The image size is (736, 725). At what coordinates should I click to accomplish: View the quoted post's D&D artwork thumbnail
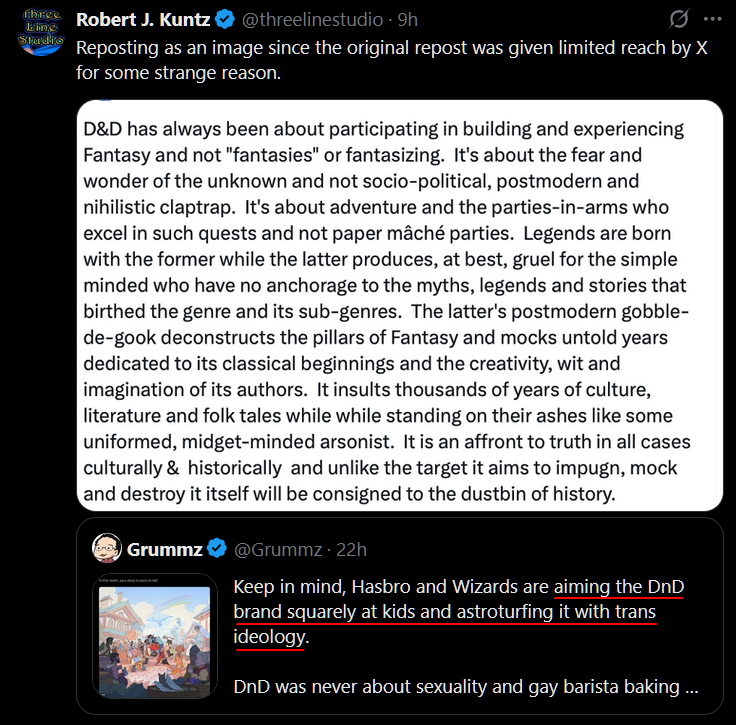point(154,636)
